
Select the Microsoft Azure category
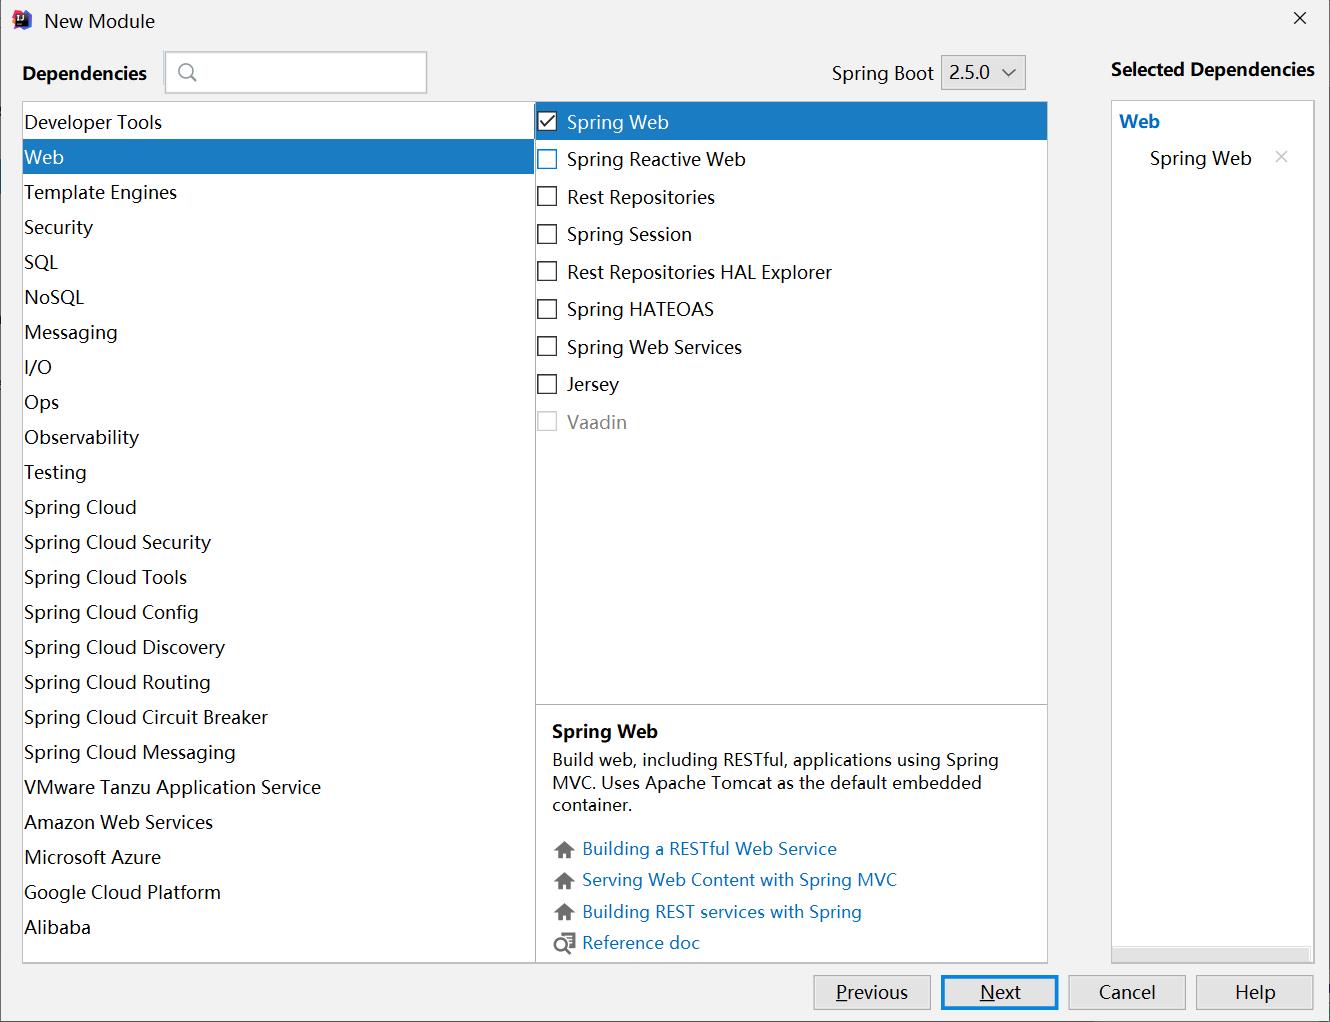pyautogui.click(x=278, y=857)
